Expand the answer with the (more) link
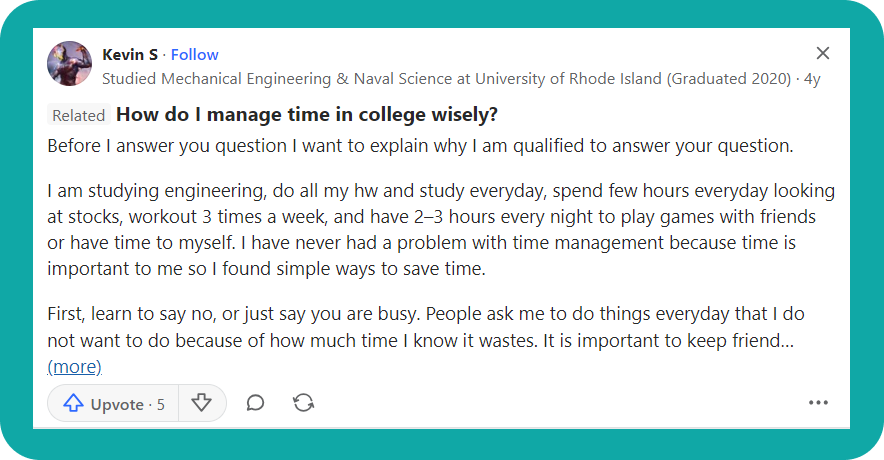The width and height of the screenshot is (884, 460). 74,366
